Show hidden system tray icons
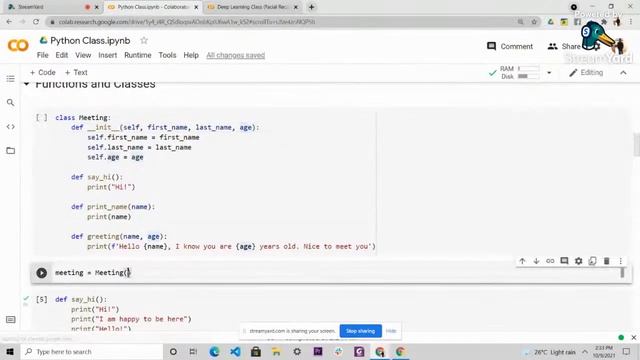Image resolution: width=640 pixels, height=360 pixels. tap(585, 351)
